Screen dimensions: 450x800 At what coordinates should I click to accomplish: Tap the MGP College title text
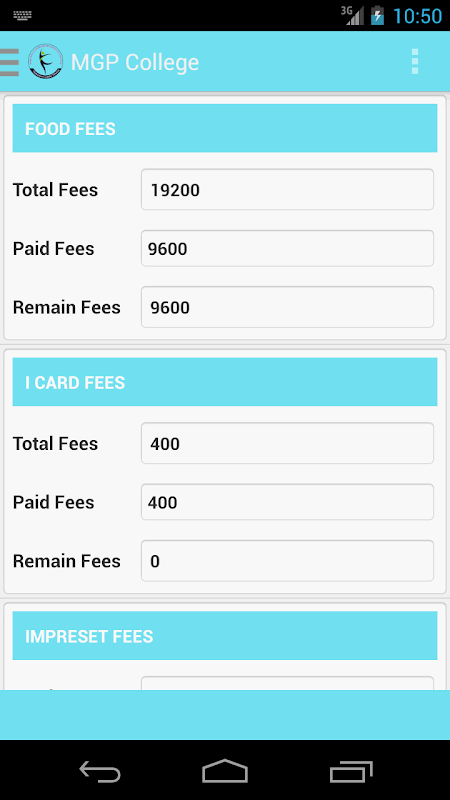click(135, 62)
